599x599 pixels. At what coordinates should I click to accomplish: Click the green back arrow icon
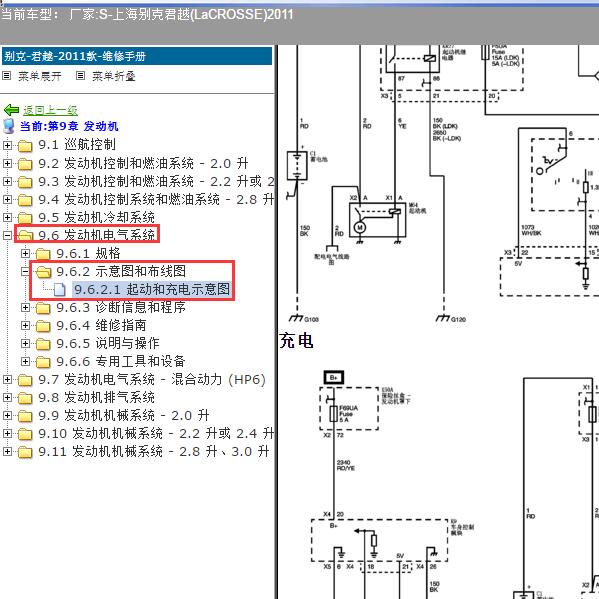coord(11,110)
